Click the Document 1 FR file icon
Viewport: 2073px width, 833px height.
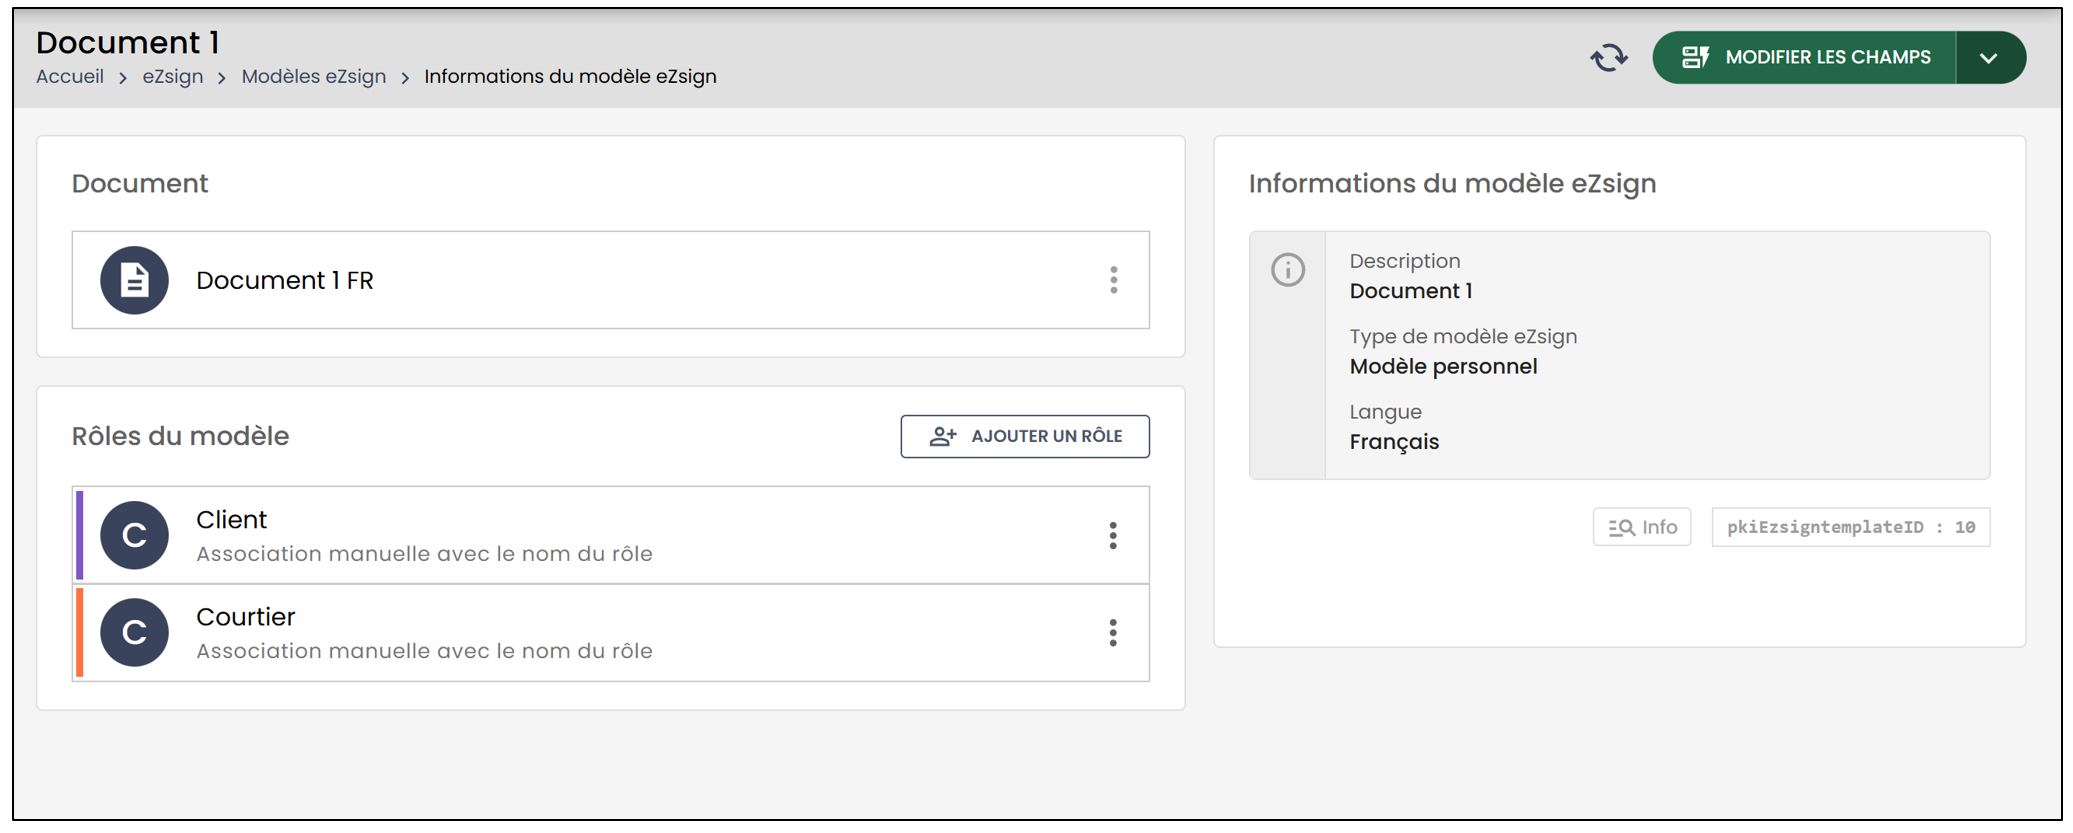pos(134,280)
